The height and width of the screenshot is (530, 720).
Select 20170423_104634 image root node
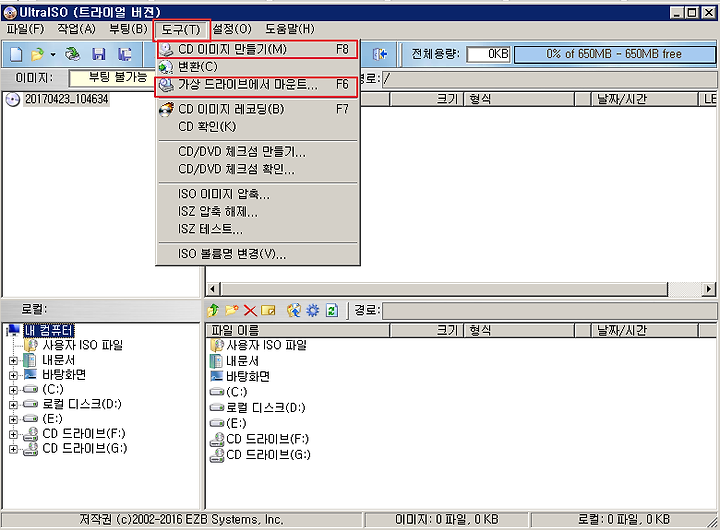tap(67, 99)
